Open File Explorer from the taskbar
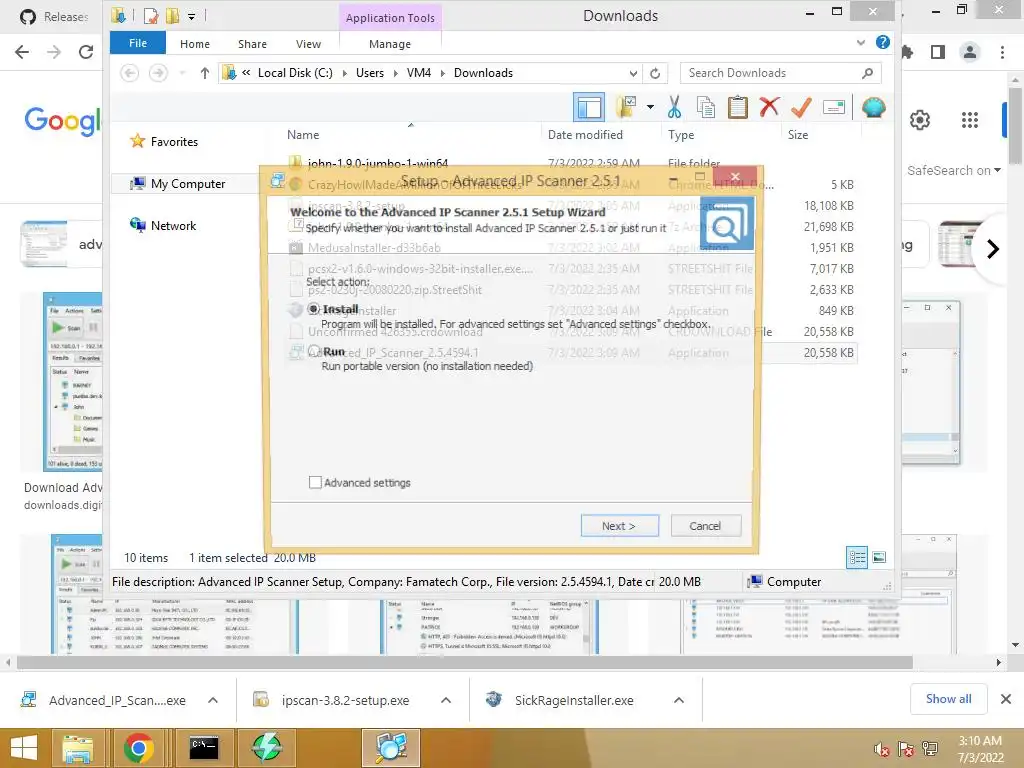The width and height of the screenshot is (1024, 768). [78, 748]
